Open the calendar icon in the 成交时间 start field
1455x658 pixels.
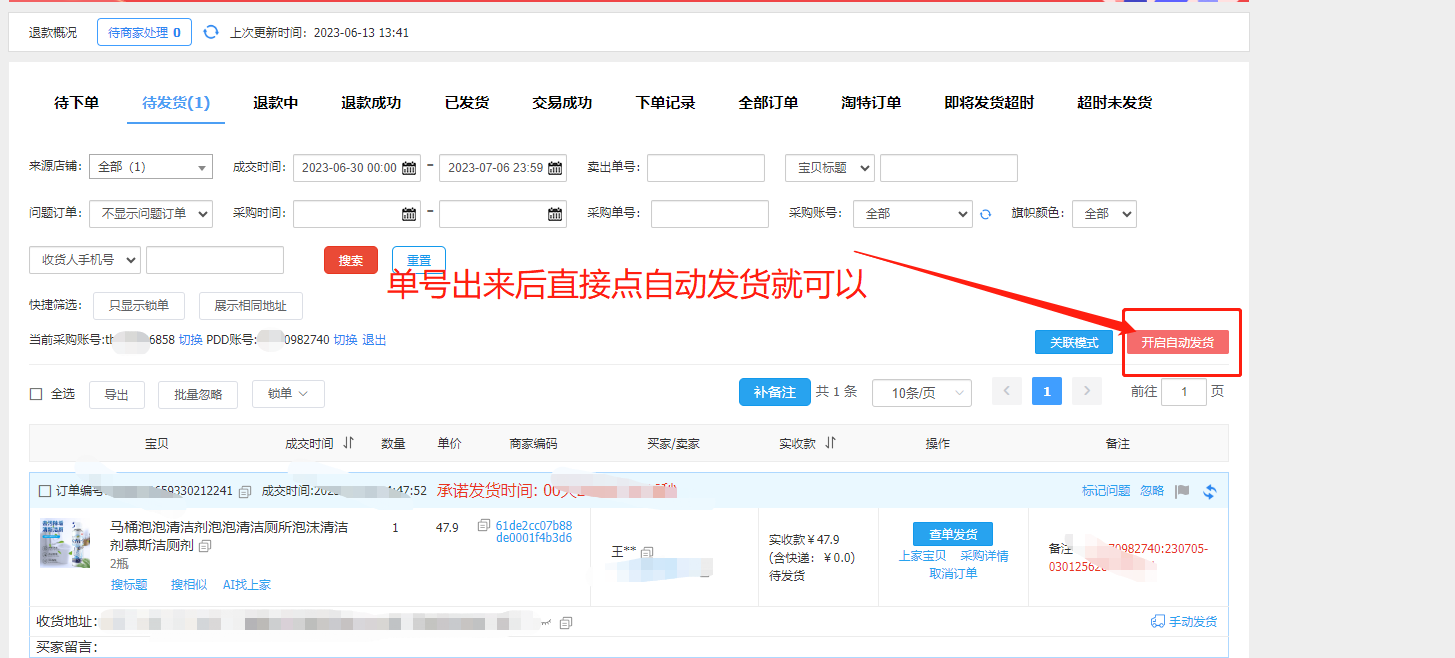(x=409, y=168)
